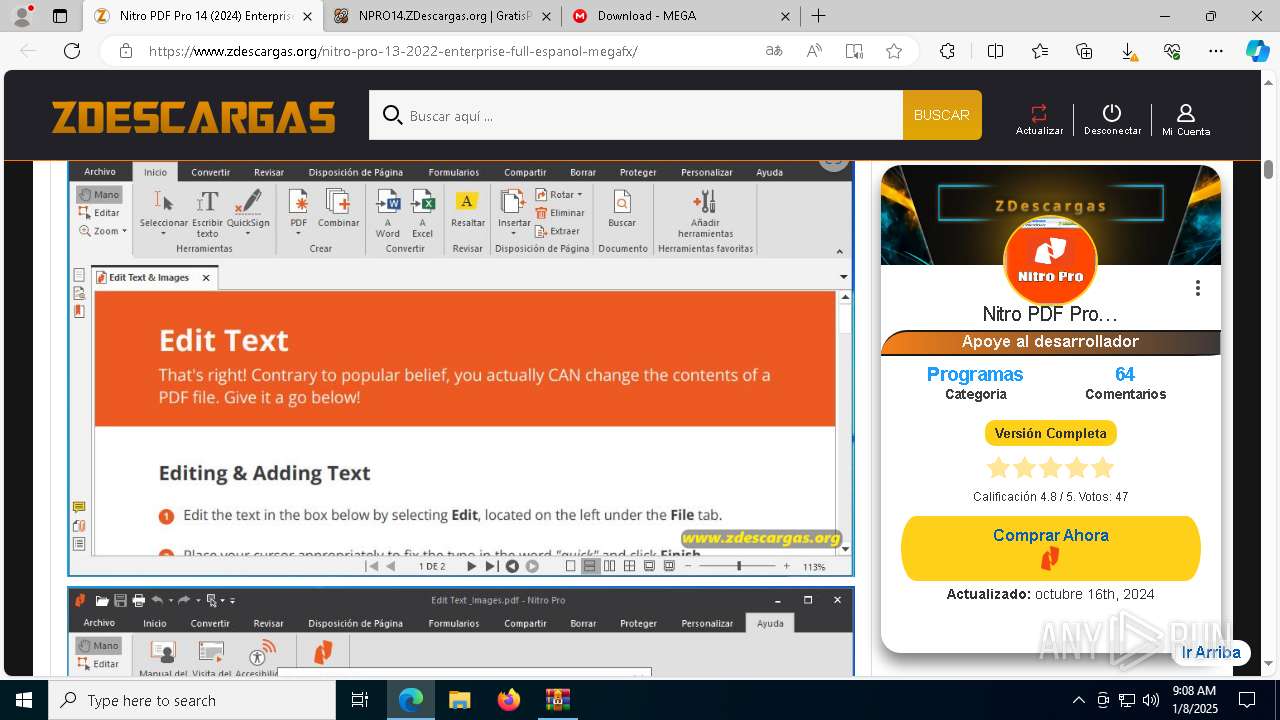This screenshot has height=720, width=1280.
Task: Click the Nitro zoom plus button
Action: click(x=786, y=566)
